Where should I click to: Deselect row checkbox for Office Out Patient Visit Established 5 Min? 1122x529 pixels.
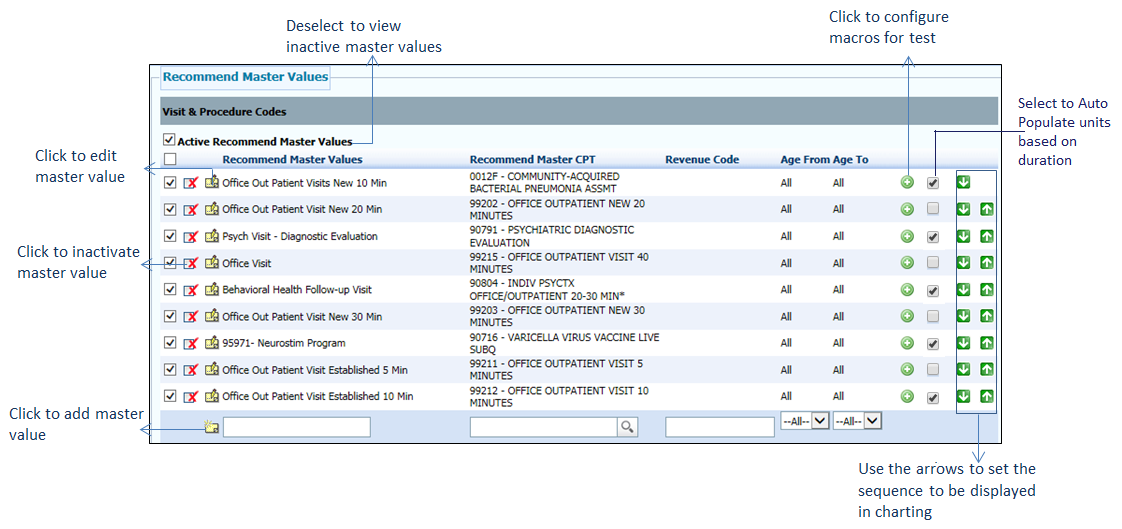click(x=170, y=370)
